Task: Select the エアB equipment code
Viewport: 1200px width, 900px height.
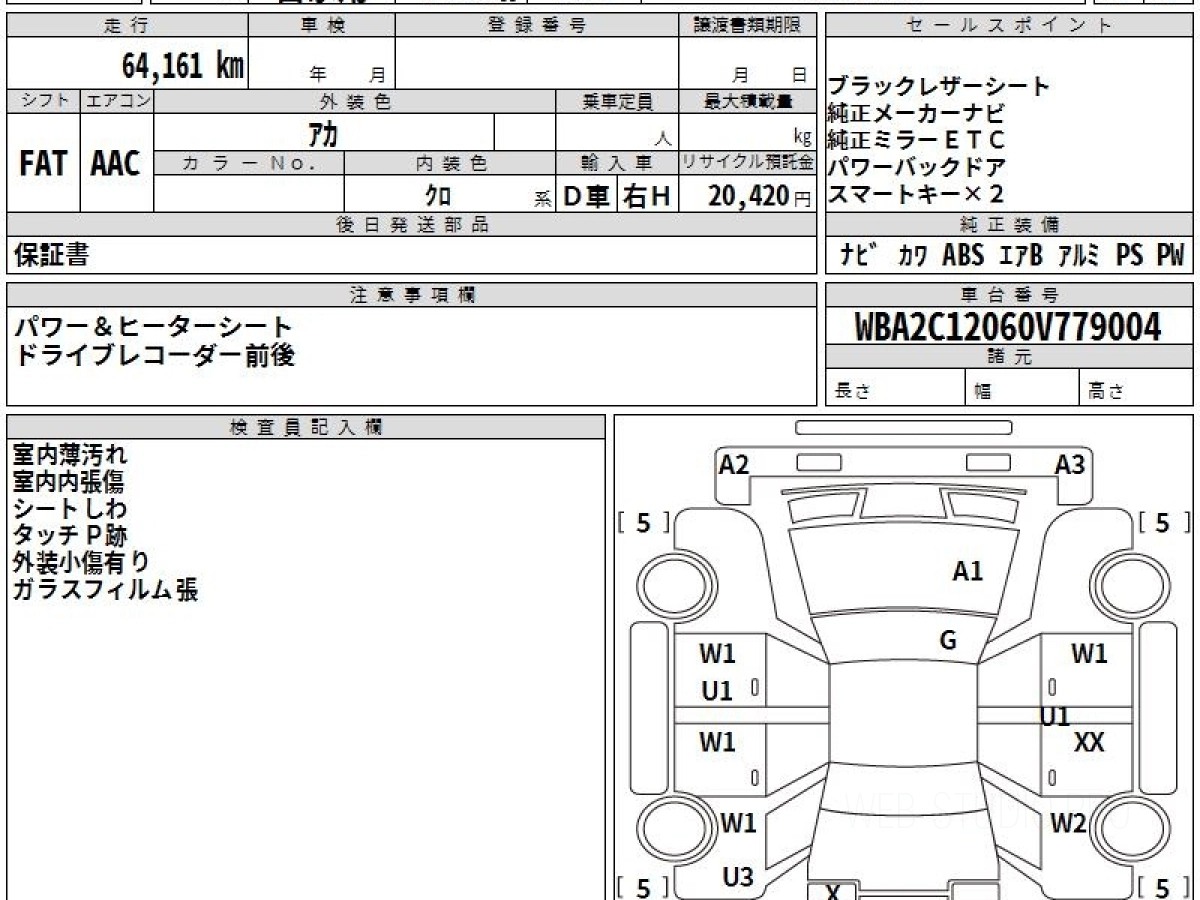Action: point(1021,255)
